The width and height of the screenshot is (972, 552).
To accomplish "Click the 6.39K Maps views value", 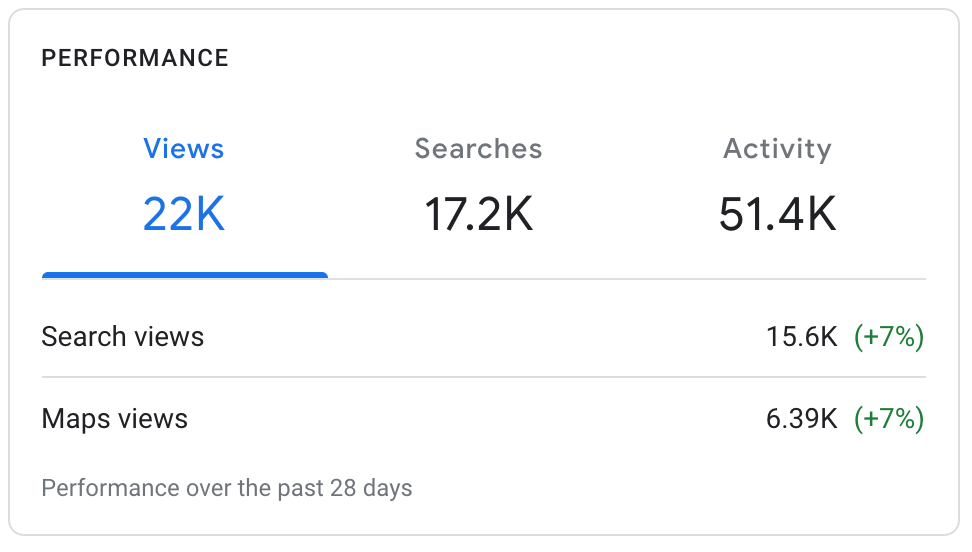I will (801, 418).
